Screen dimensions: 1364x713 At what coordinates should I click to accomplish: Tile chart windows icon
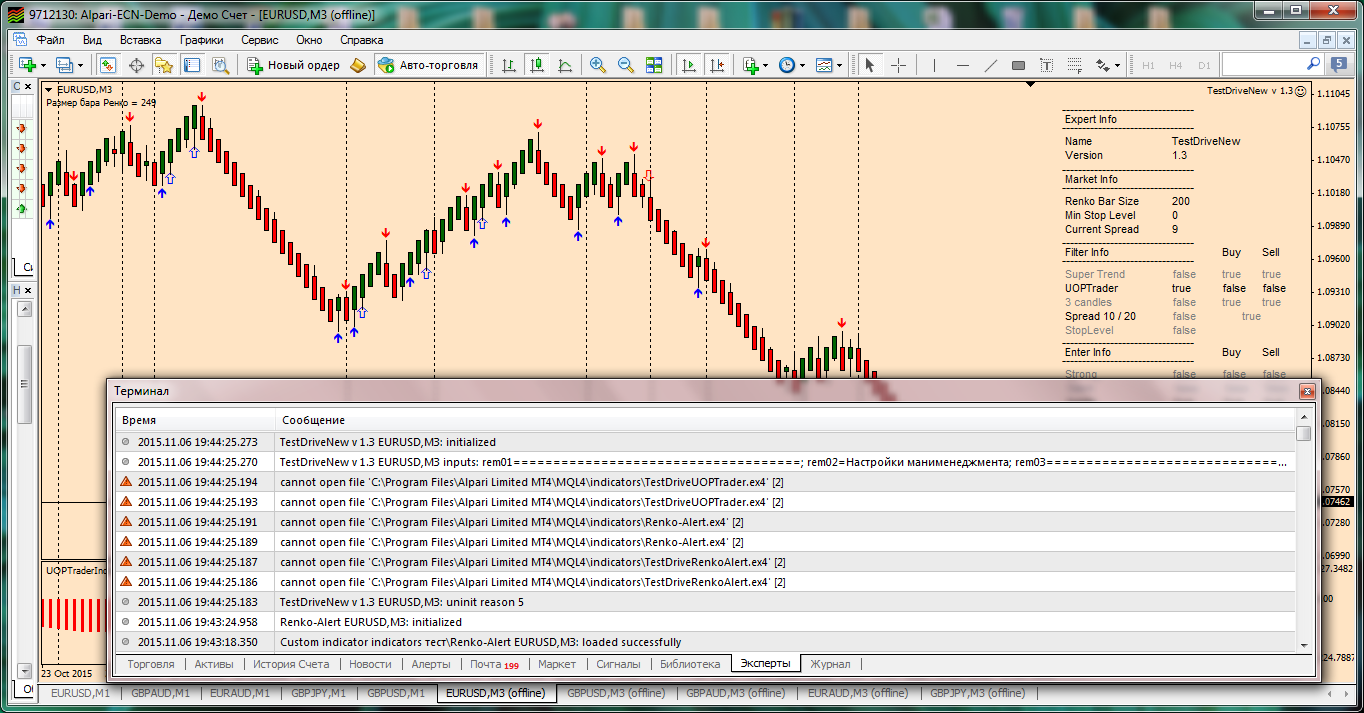coord(654,65)
